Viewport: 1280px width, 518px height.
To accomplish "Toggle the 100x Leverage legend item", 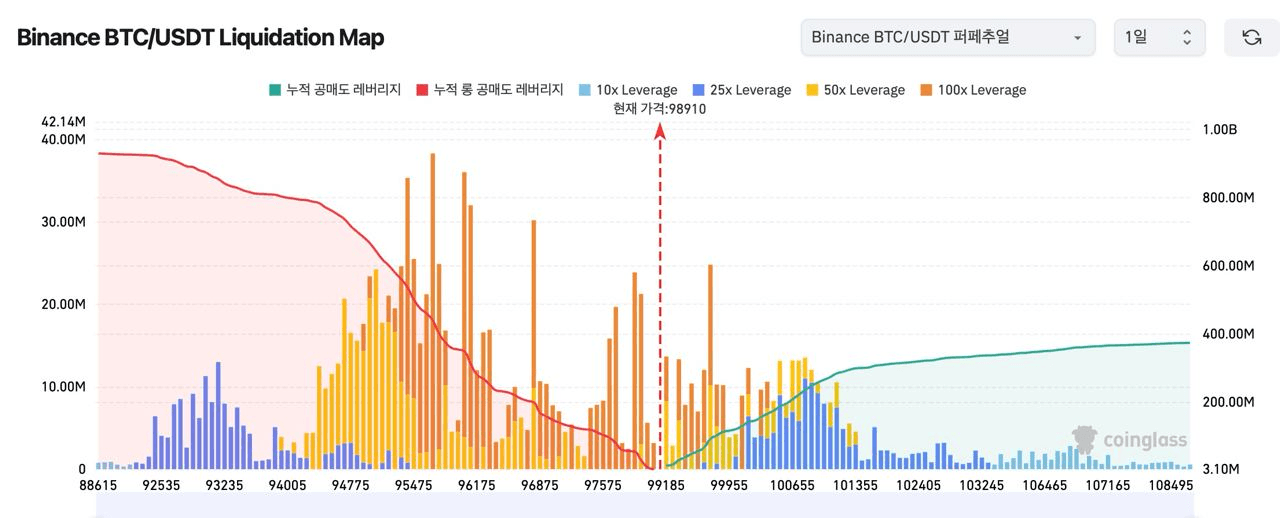I will pos(973,90).
